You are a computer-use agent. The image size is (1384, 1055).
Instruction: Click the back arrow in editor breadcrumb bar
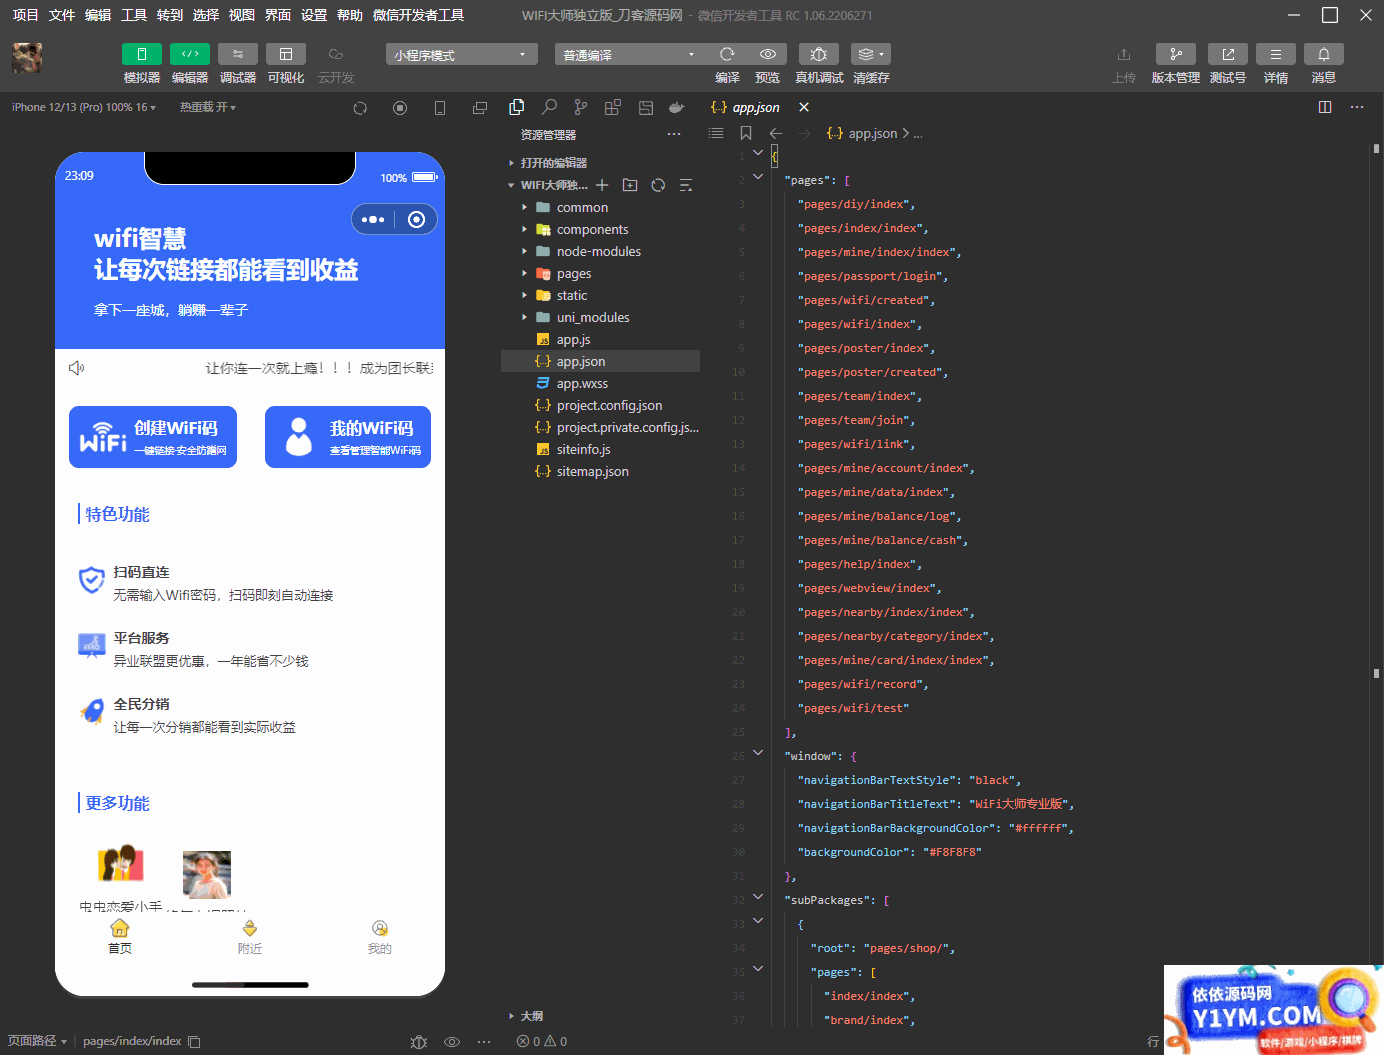click(x=776, y=133)
